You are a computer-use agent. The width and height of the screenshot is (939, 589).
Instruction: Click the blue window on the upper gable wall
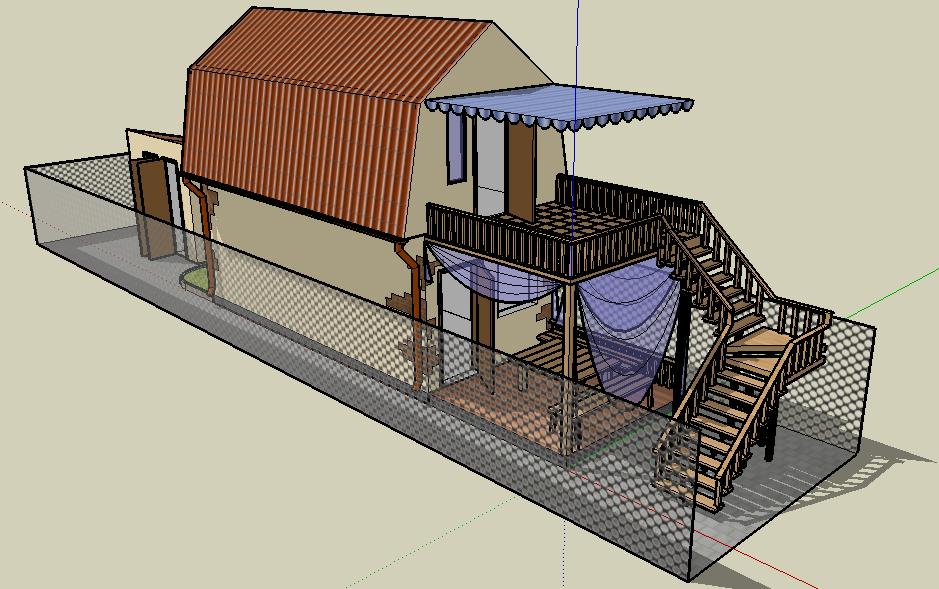(456, 147)
